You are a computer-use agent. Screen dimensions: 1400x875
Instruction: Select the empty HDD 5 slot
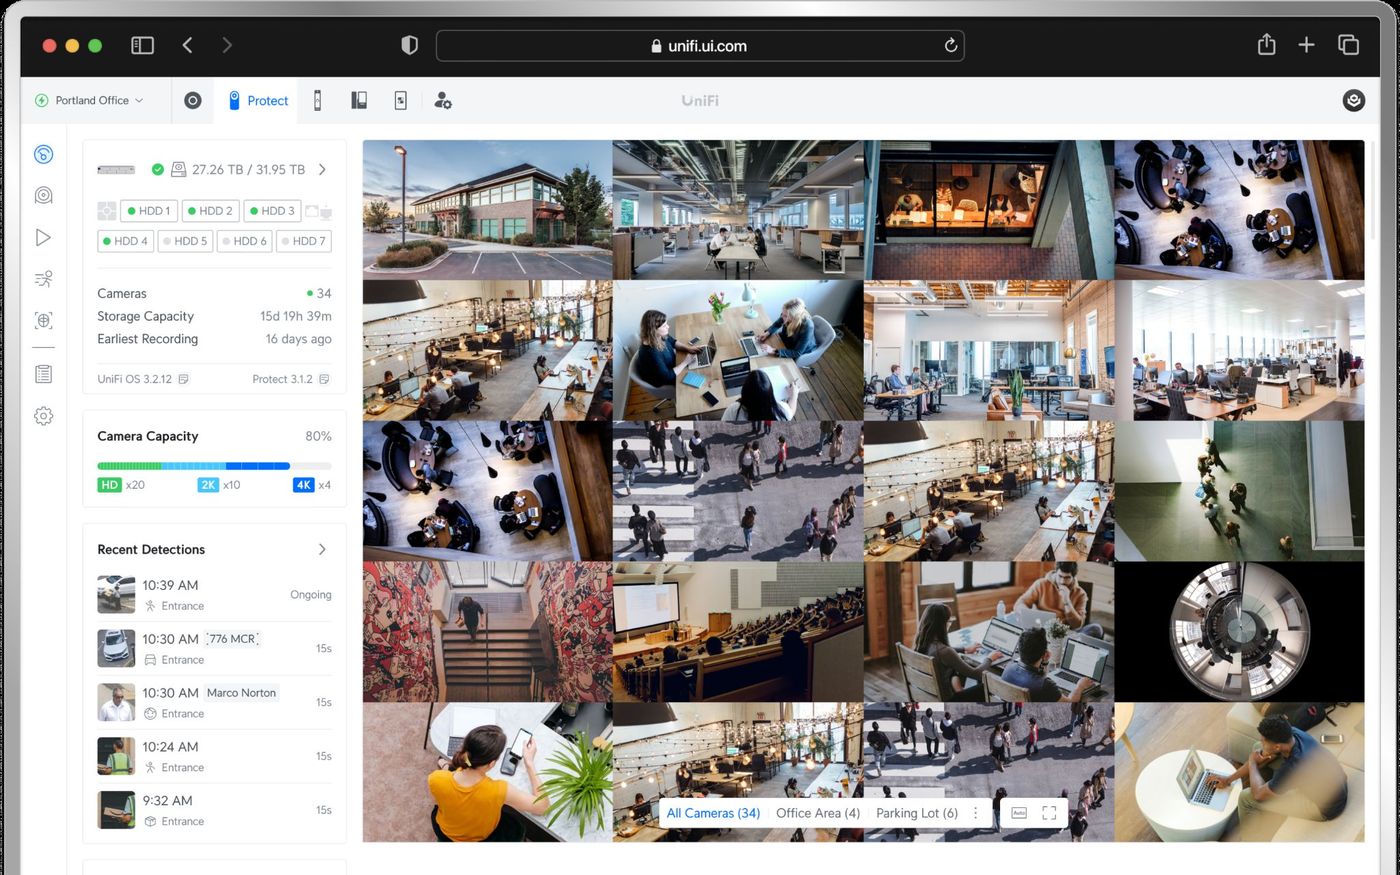[x=185, y=241]
